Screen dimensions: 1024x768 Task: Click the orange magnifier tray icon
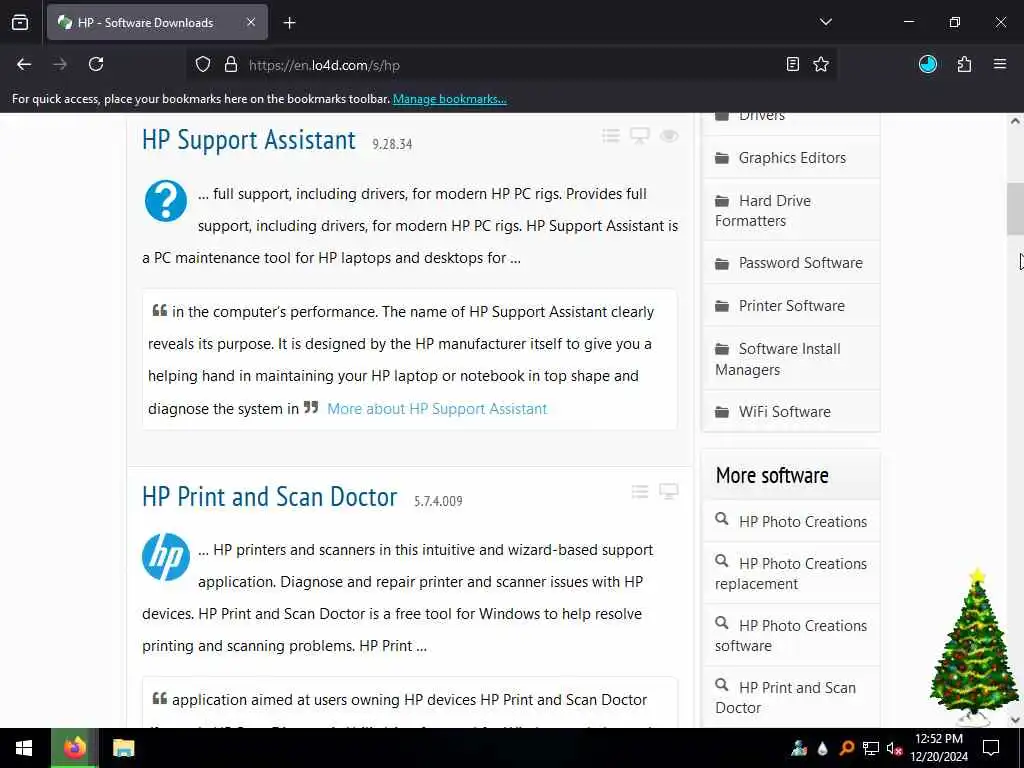847,748
